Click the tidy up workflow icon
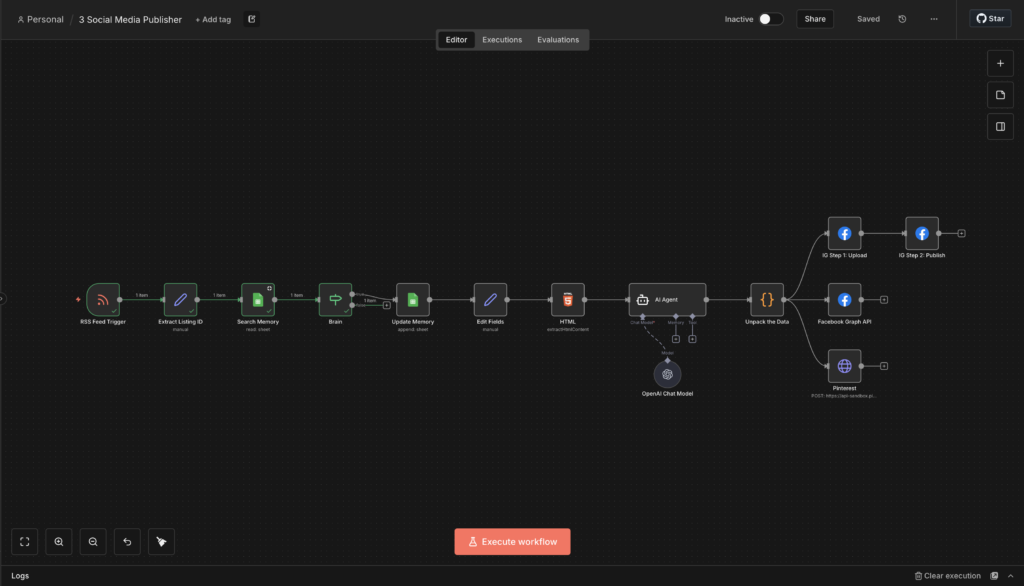 (161, 542)
